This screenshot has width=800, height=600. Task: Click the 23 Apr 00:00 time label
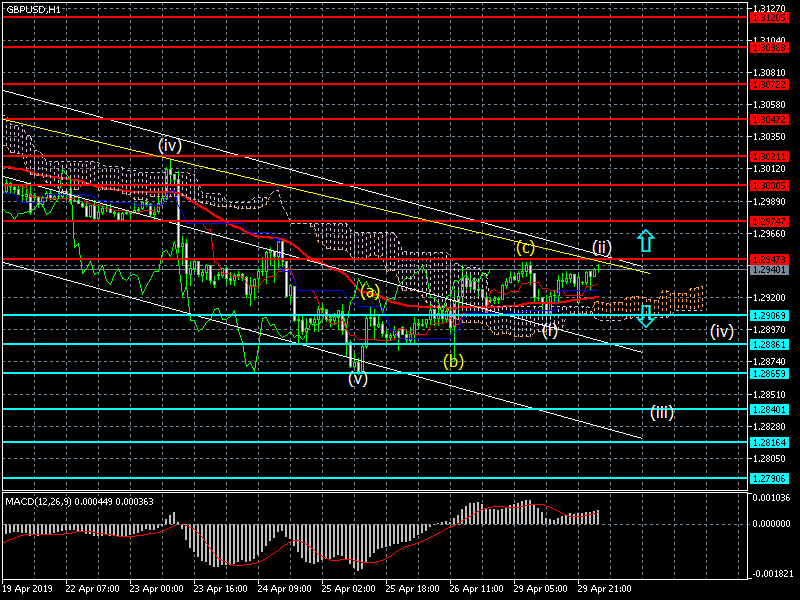(x=157, y=589)
